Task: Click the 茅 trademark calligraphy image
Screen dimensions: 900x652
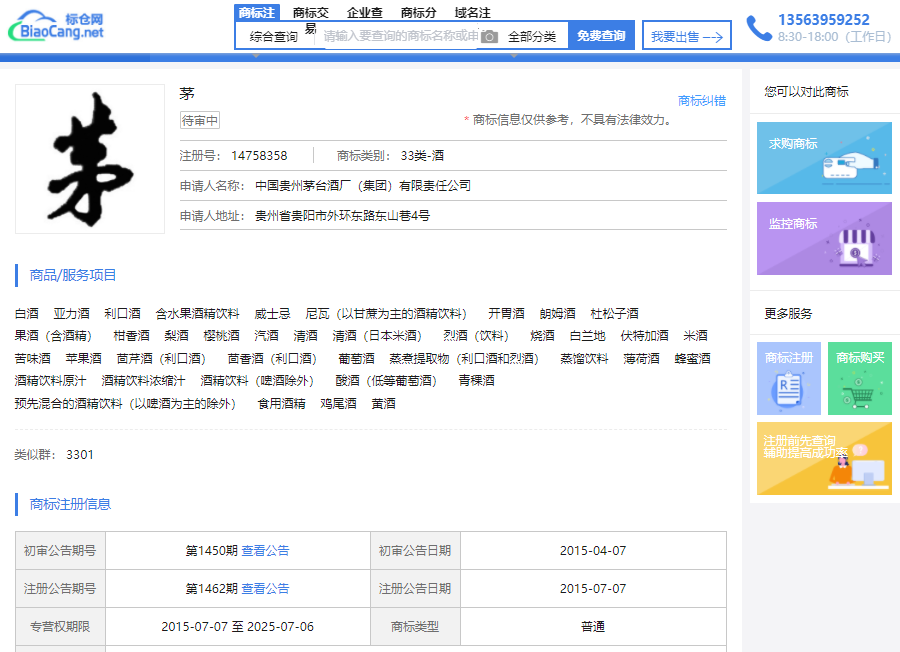Action: tap(90, 159)
